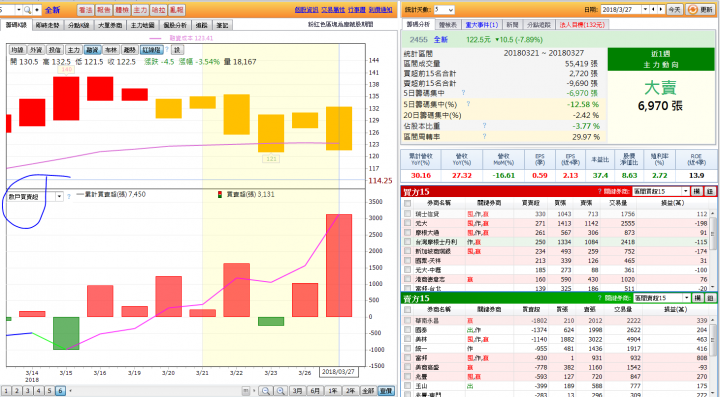The width and height of the screenshot is (720, 397).
Task: Open the stock code dropdown arrow at top left
Action: (19, 10)
